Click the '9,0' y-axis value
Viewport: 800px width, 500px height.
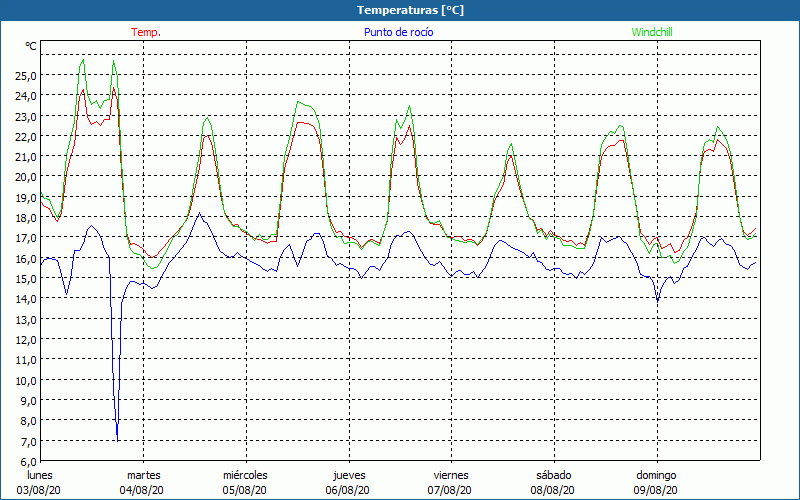[28, 401]
